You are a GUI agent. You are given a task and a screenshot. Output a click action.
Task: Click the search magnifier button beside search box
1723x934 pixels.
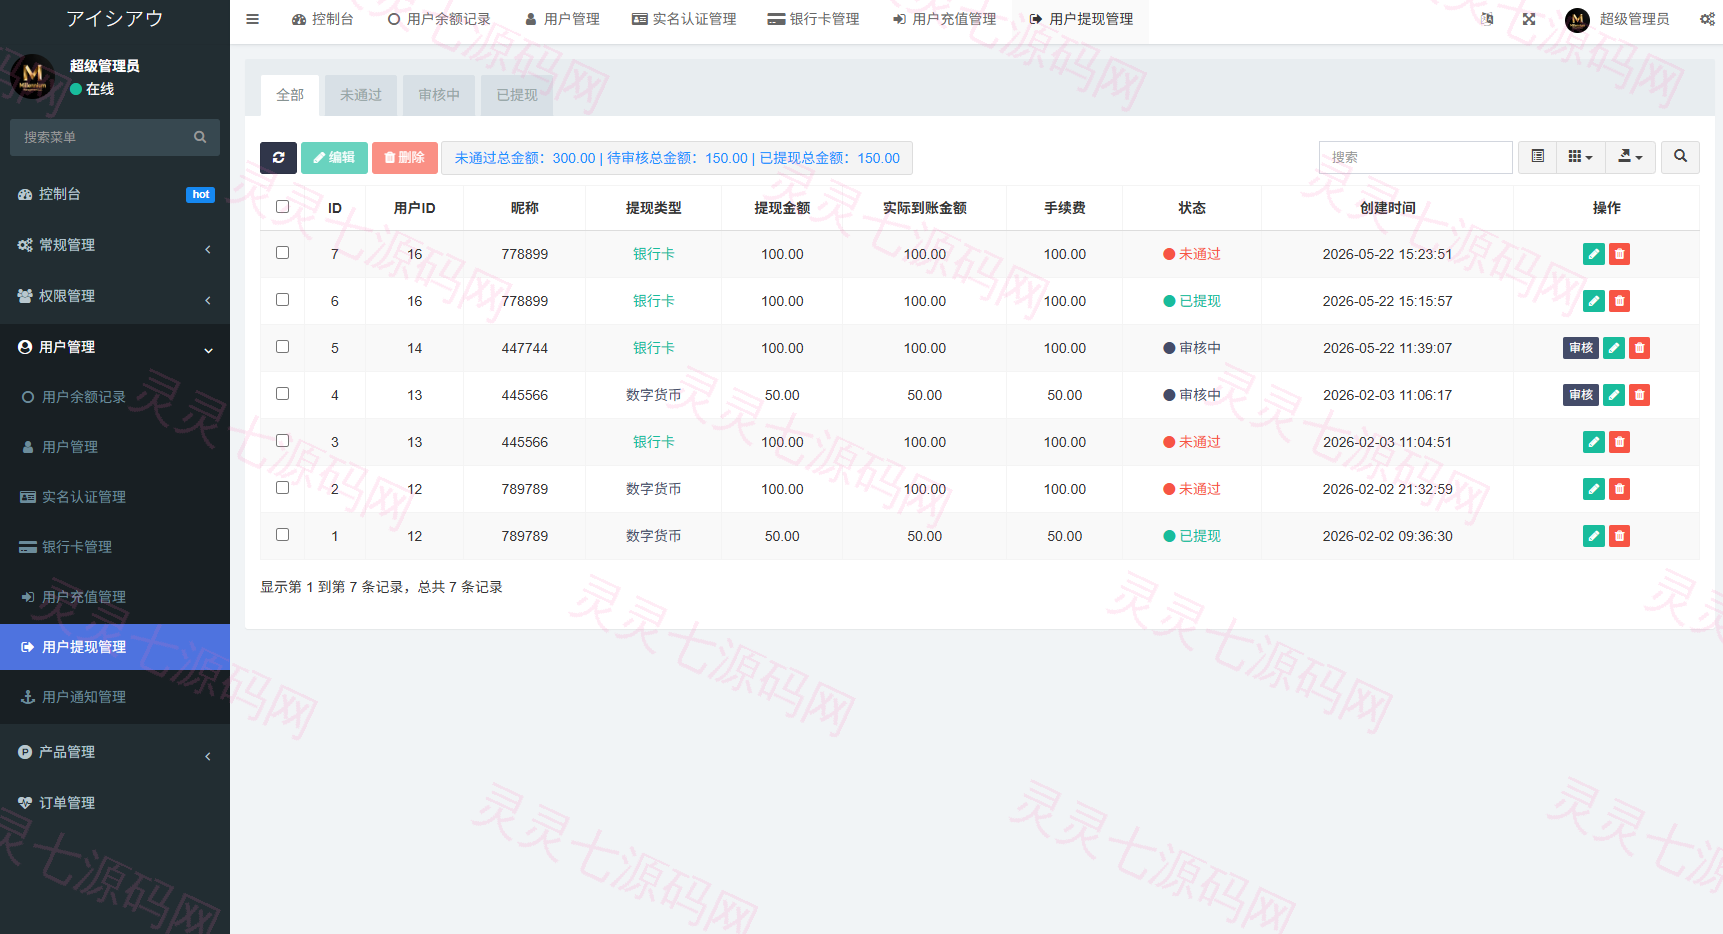pyautogui.click(x=1680, y=157)
